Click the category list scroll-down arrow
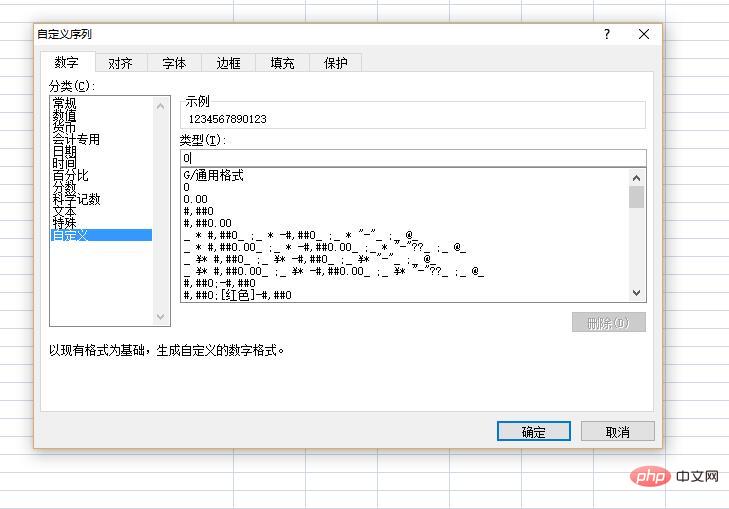This screenshot has width=729, height=509. click(160, 317)
